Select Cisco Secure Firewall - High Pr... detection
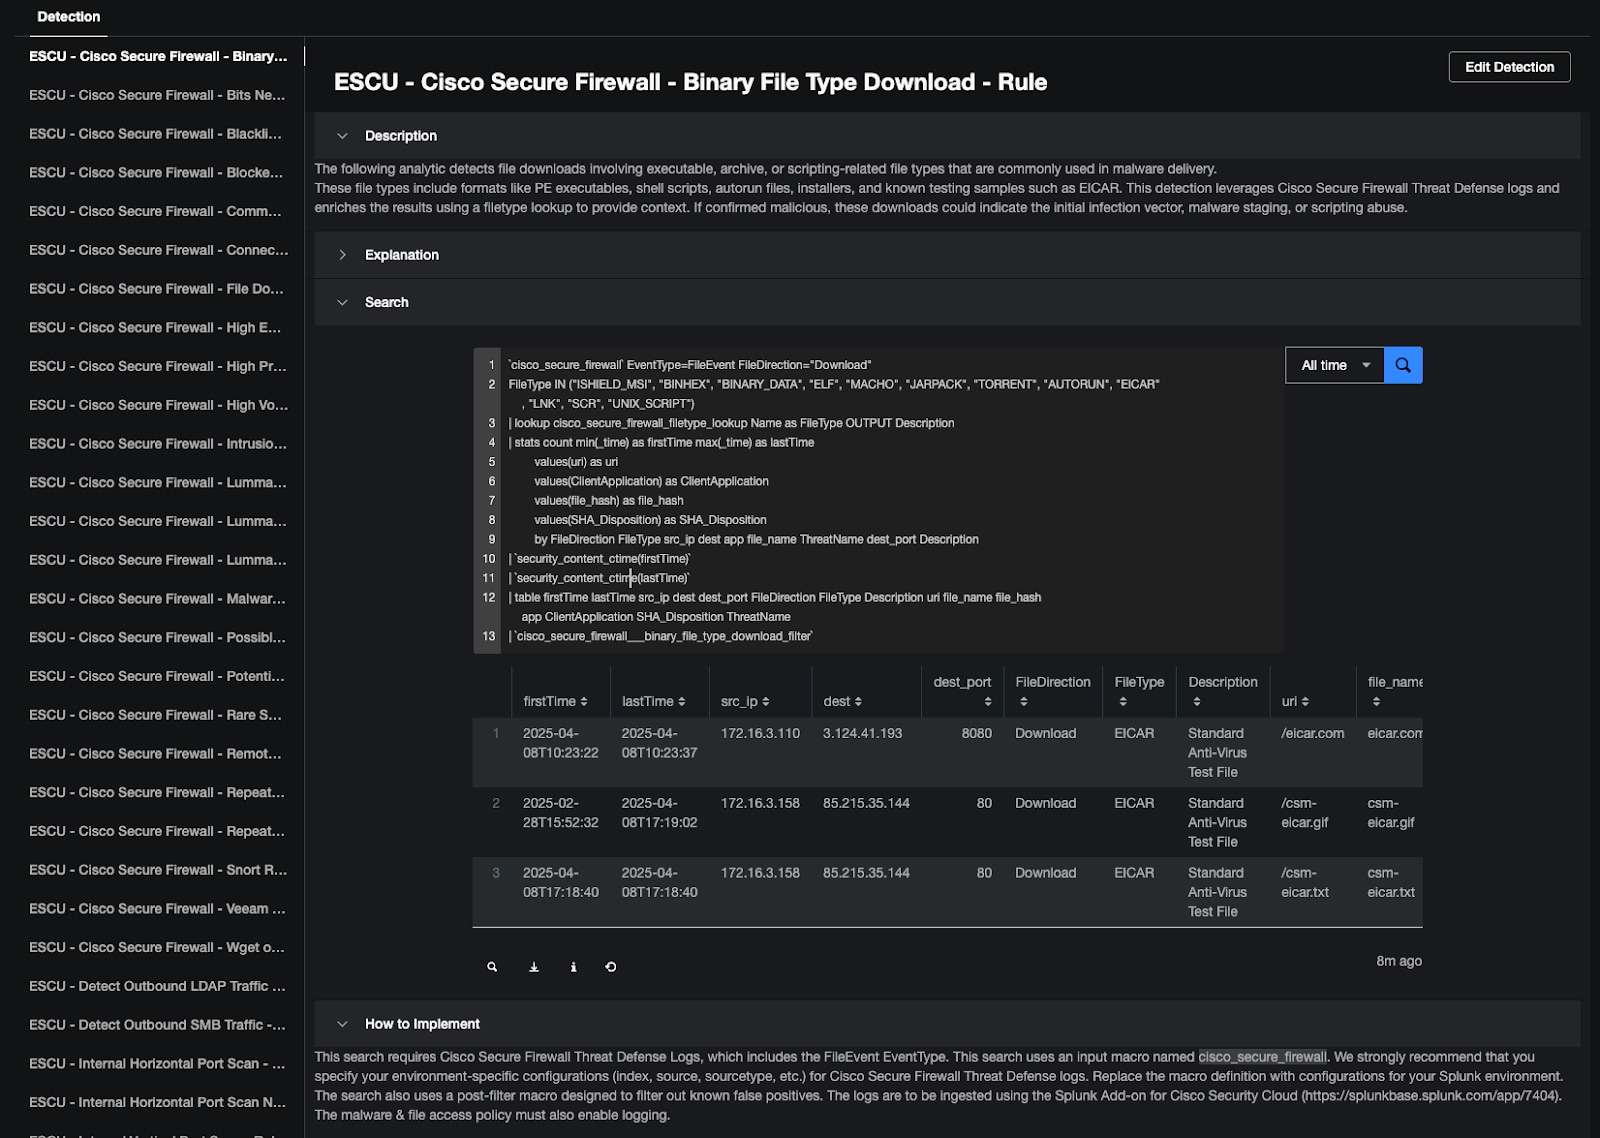This screenshot has height=1138, width=1600. coord(157,366)
